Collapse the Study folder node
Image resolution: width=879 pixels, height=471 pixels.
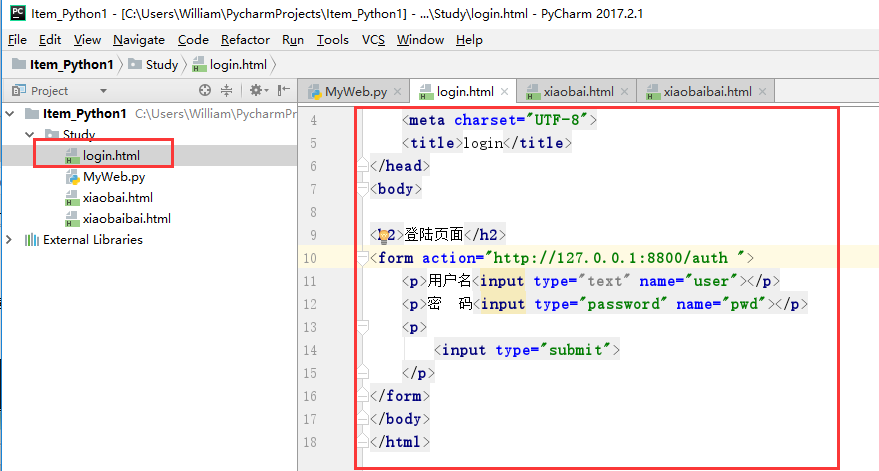[x=30, y=135]
